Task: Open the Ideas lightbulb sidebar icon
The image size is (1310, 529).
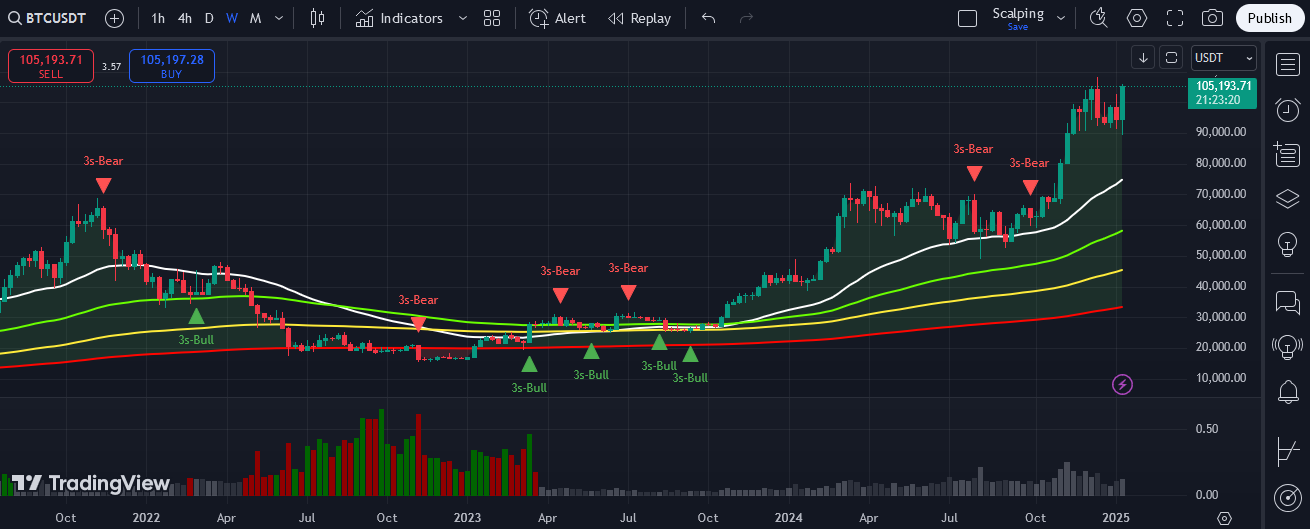Action: click(x=1288, y=243)
